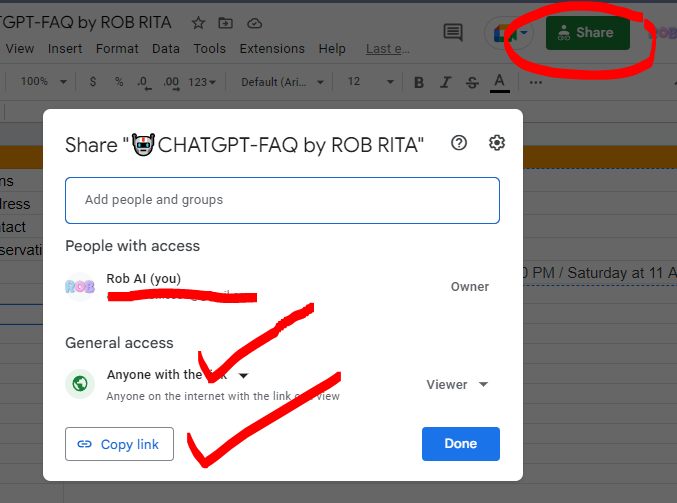677x503 pixels.
Task: Check the cloud document status icon
Action: coord(254,23)
